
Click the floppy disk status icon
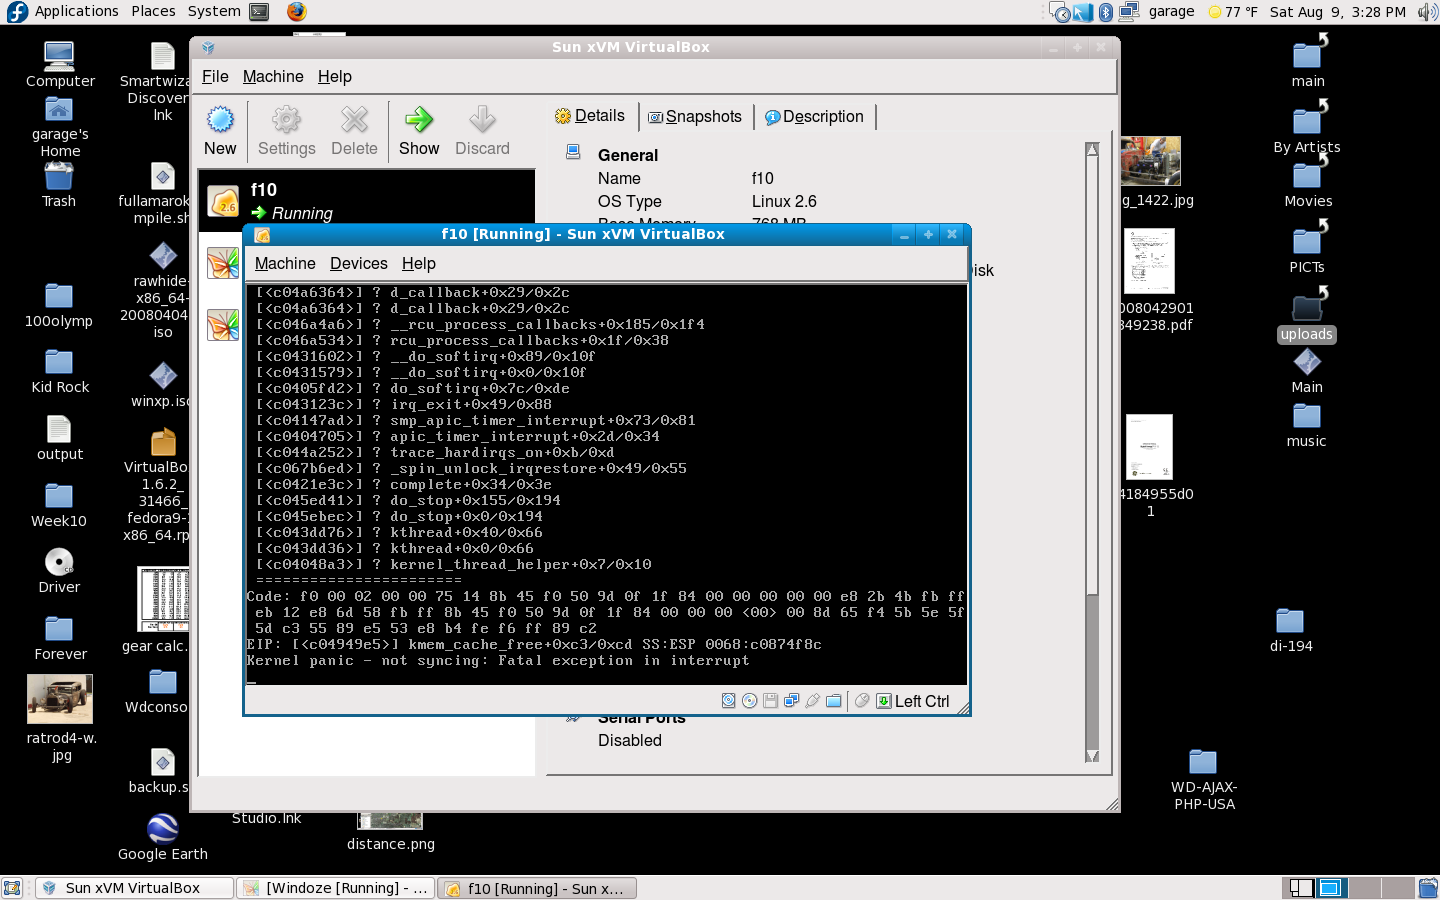(x=770, y=701)
